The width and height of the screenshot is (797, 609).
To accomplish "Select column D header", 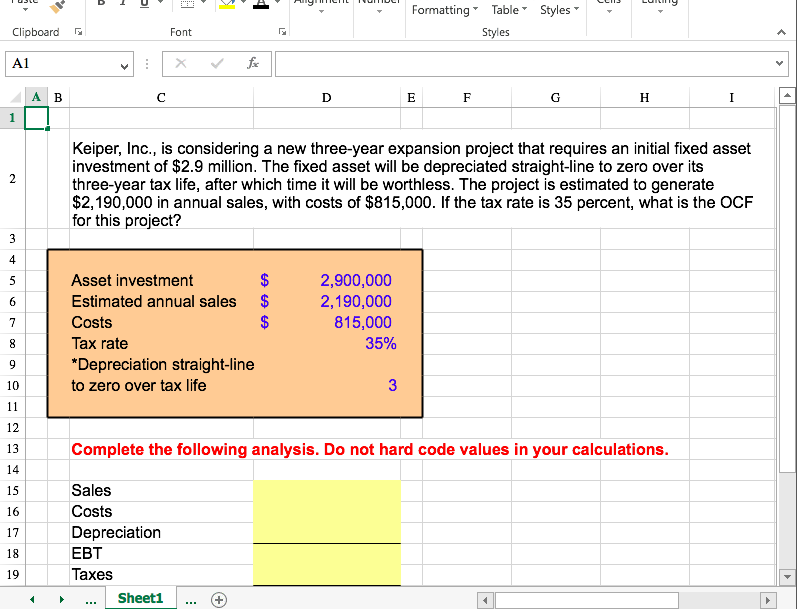I will click(x=327, y=97).
